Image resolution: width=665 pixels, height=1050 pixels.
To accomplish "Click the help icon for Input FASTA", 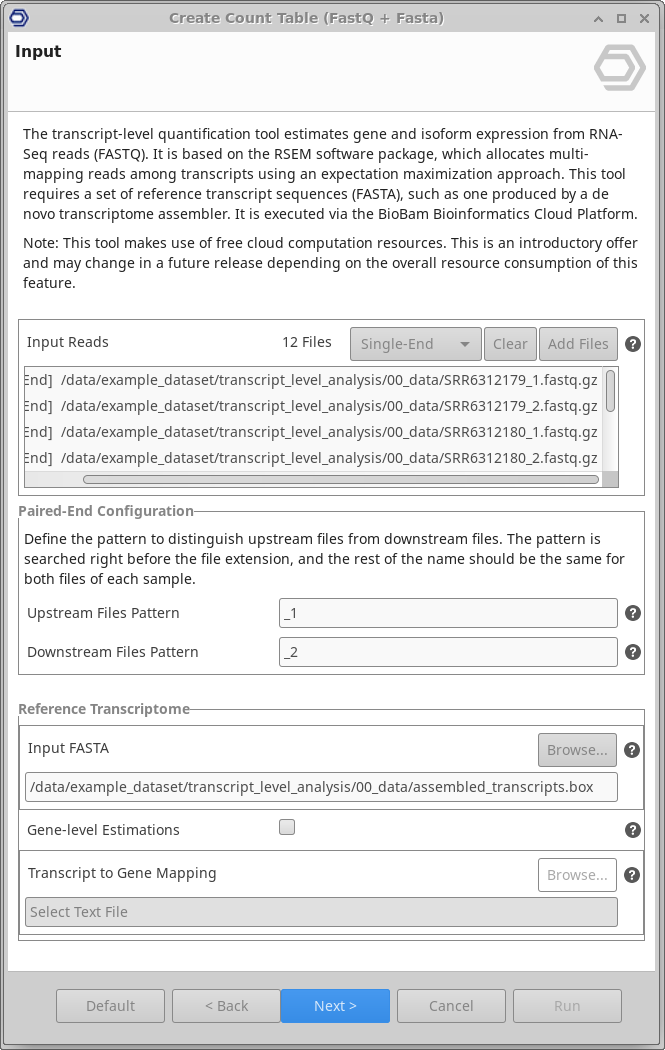I will [x=633, y=750].
